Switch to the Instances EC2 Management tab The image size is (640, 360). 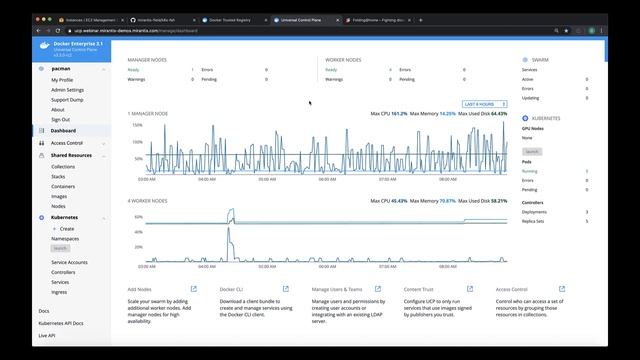(91, 20)
